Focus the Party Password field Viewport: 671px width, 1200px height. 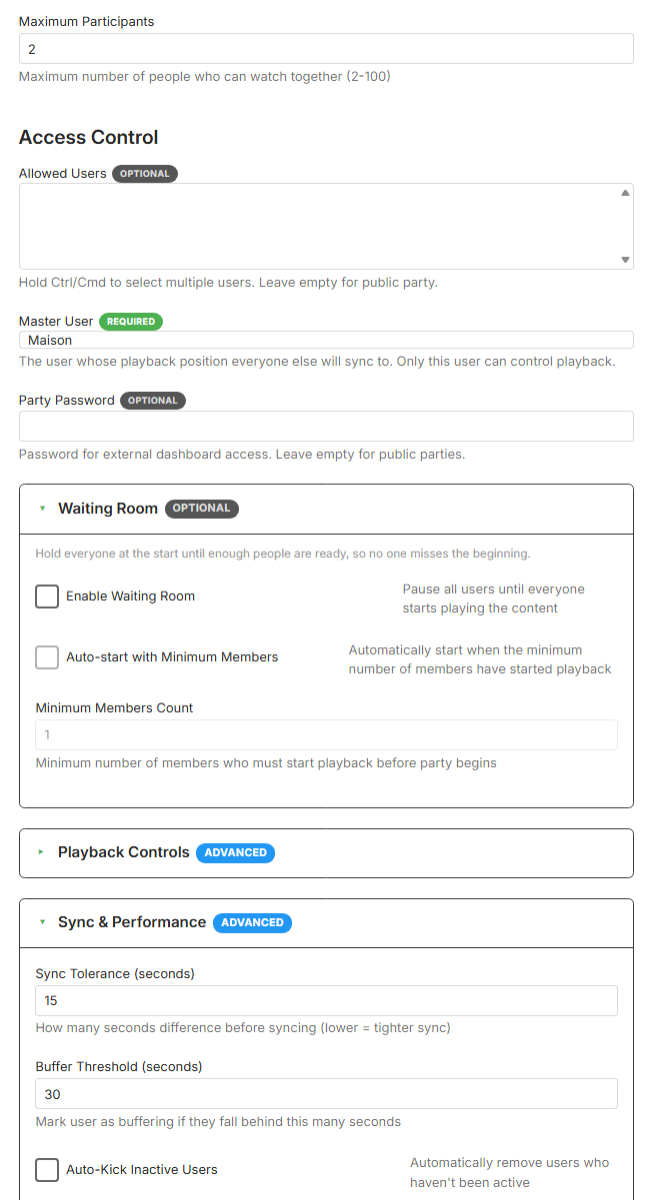[326, 426]
